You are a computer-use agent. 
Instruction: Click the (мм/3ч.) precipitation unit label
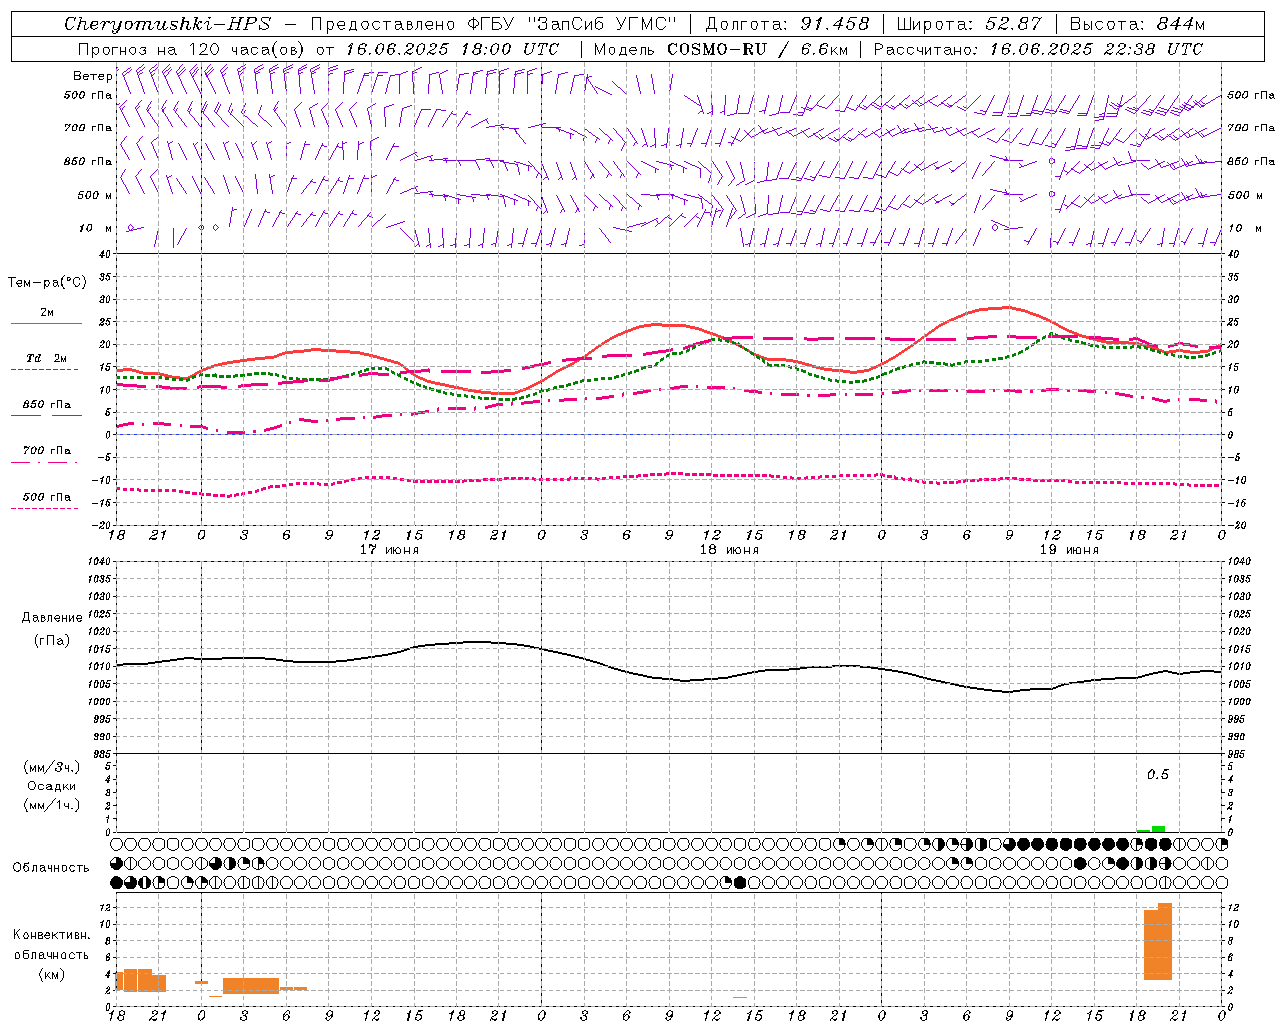point(51,767)
